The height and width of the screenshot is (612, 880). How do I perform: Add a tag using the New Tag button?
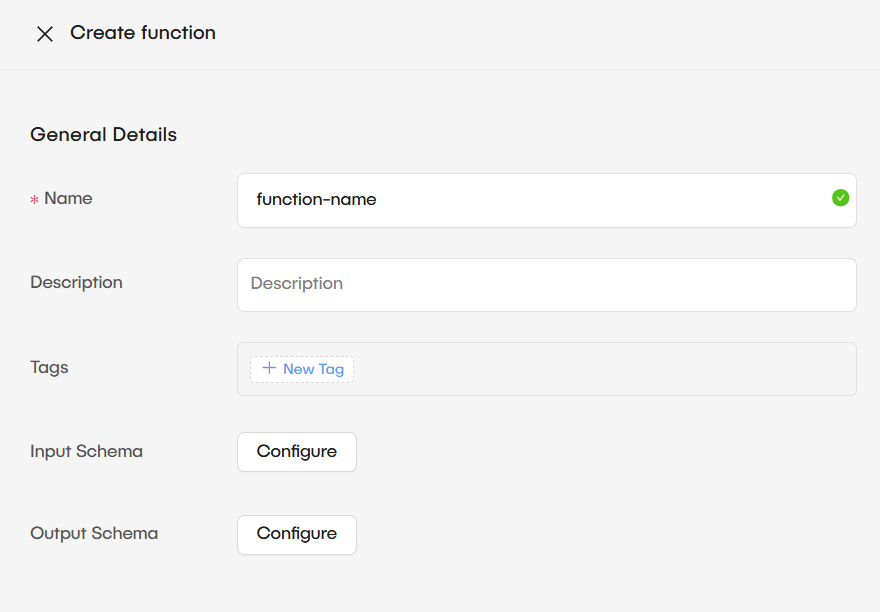point(301,368)
